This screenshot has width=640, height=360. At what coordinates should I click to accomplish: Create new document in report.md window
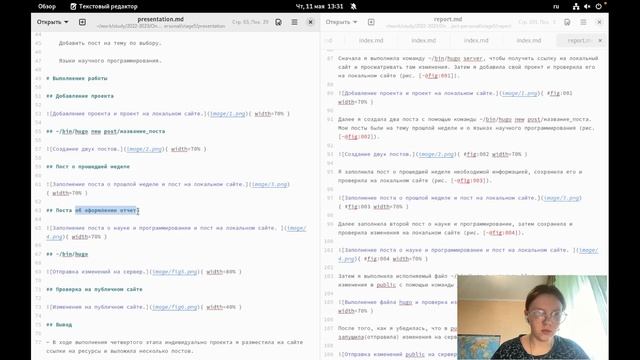tap(371, 22)
